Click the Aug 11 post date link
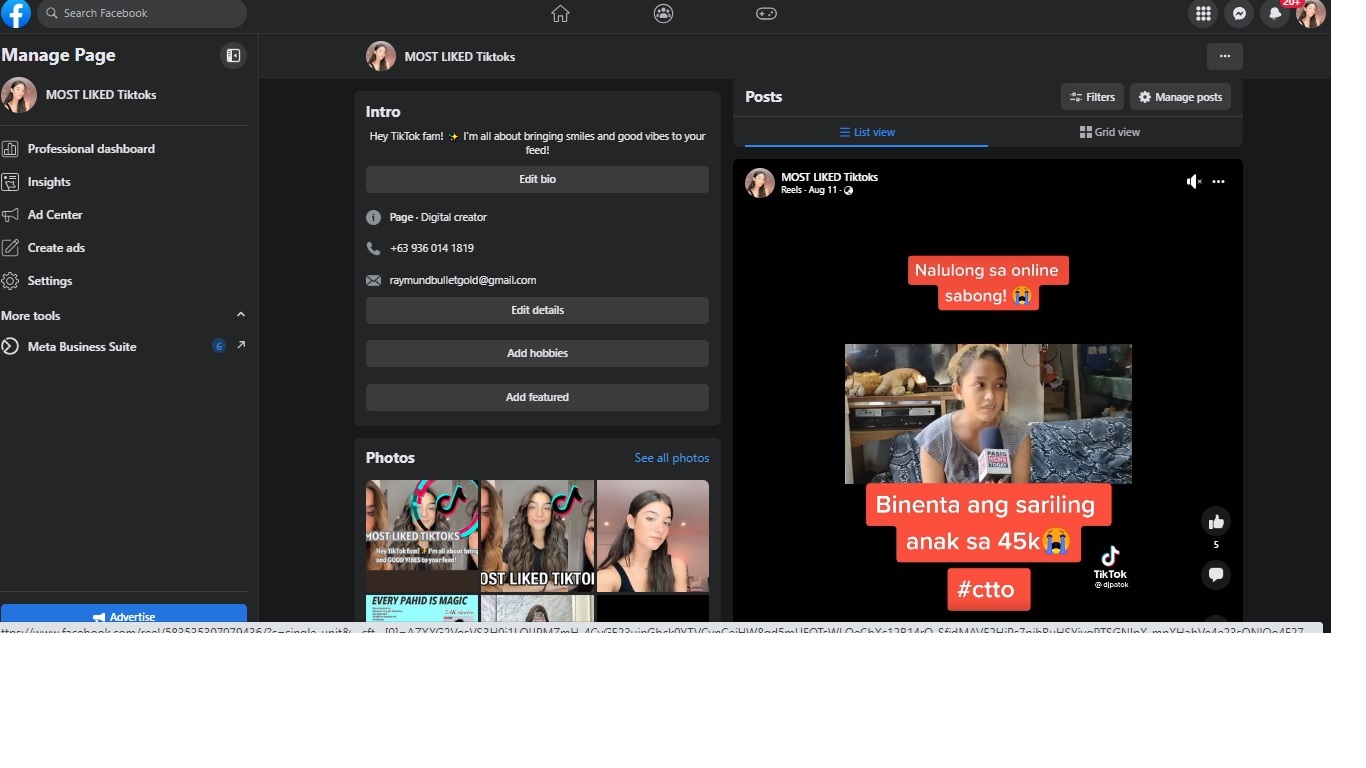The image size is (1366, 768). click(x=823, y=190)
